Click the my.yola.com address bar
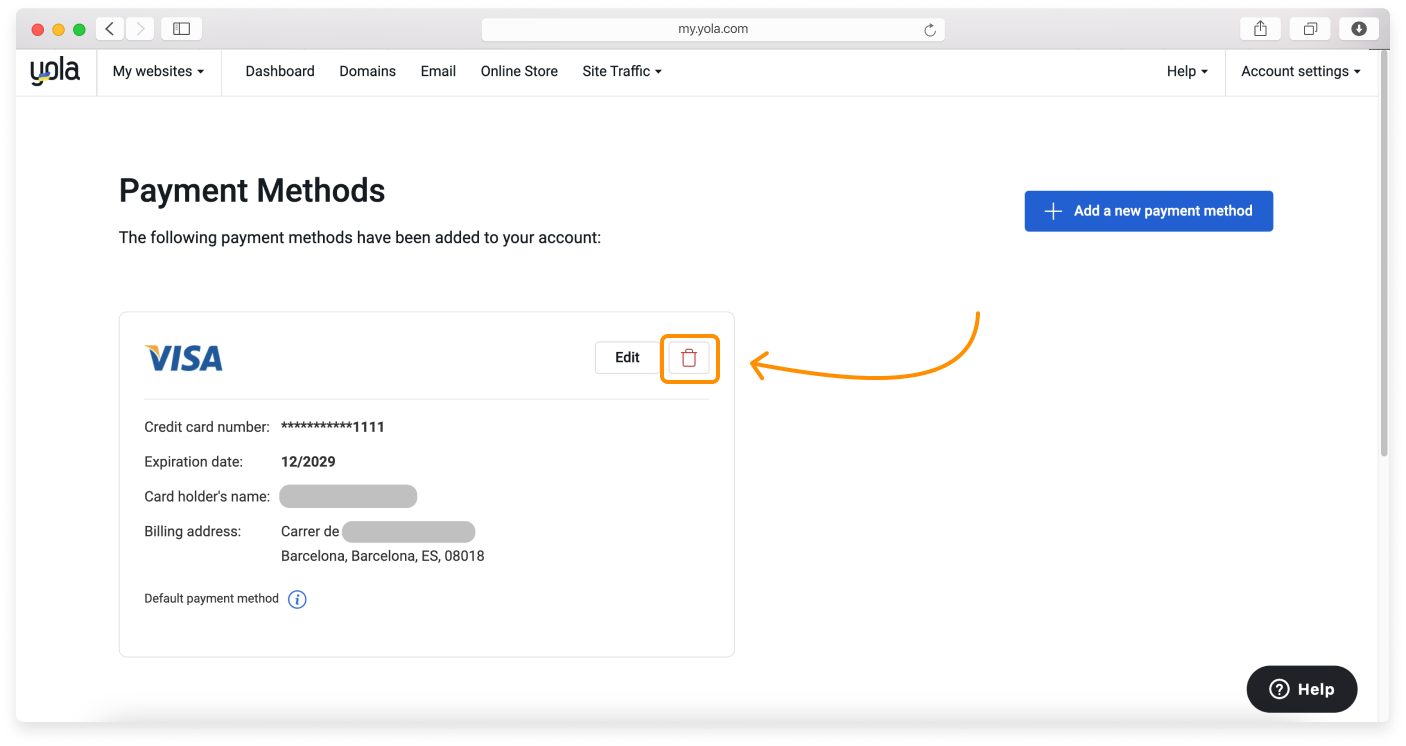Image resolution: width=1406 pixels, height=746 pixels. tap(713, 28)
